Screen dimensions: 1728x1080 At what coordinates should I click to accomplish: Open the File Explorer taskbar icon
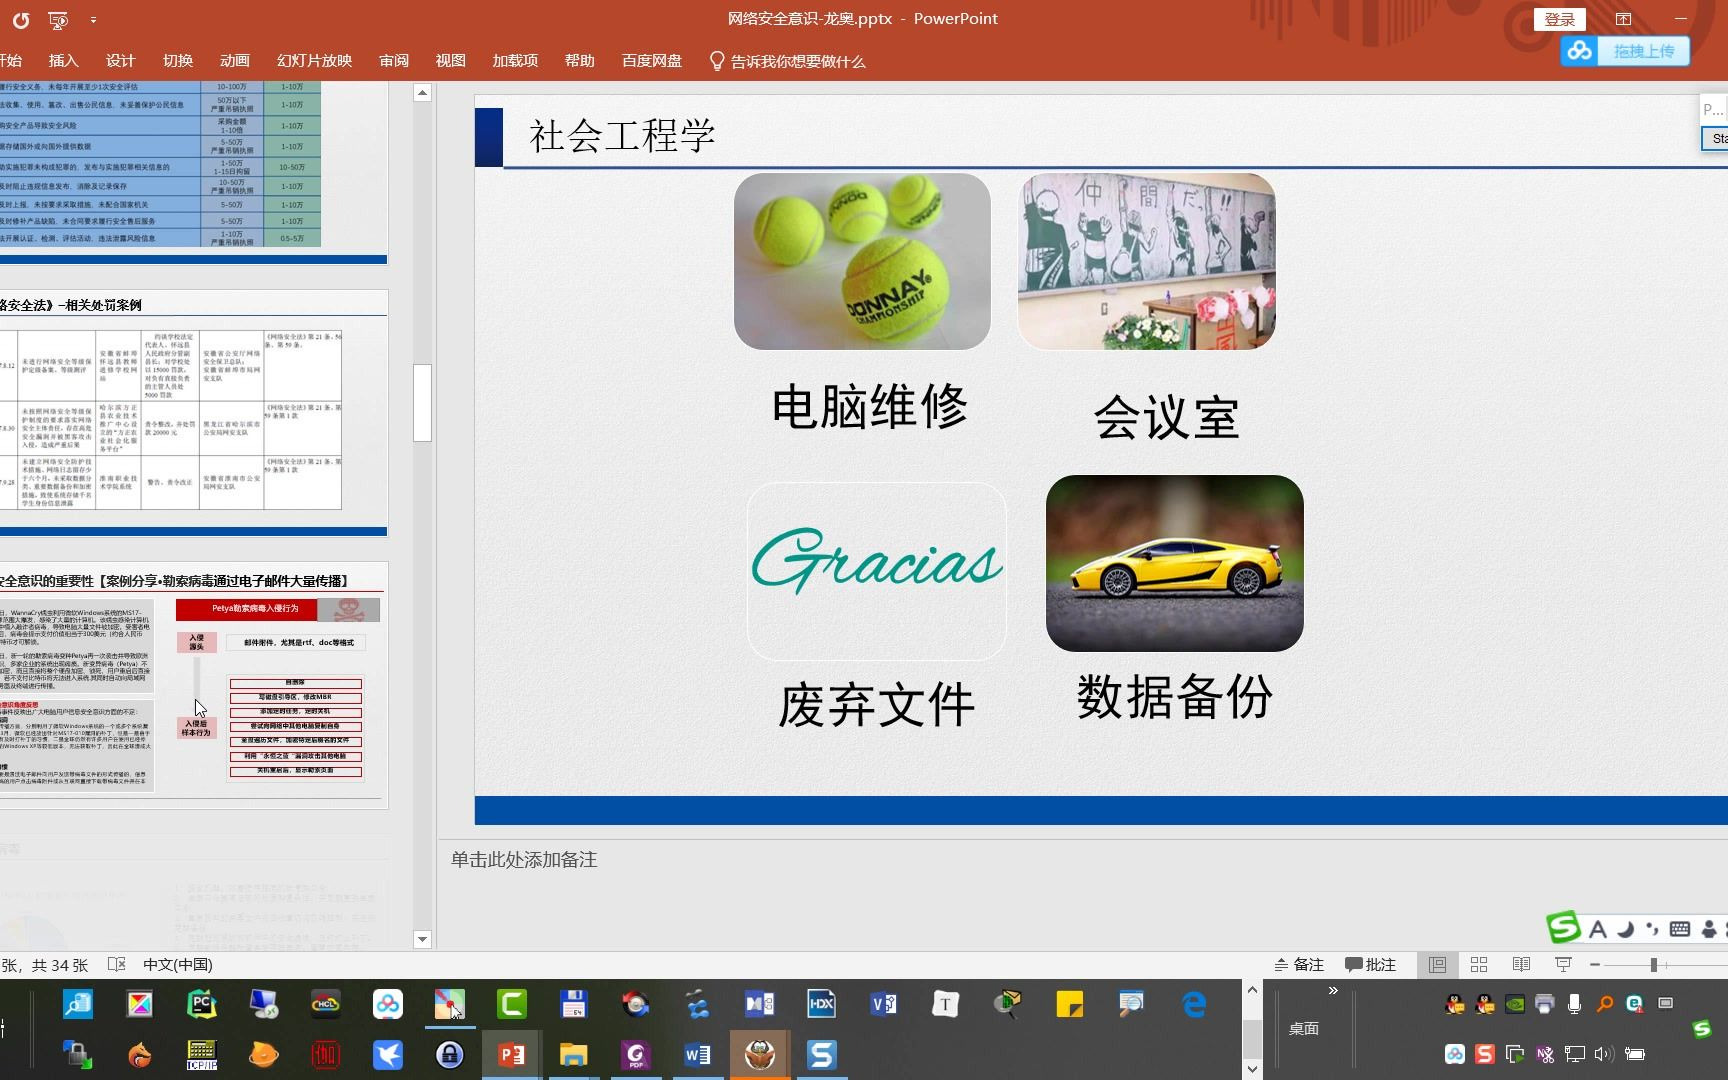[x=573, y=1055]
